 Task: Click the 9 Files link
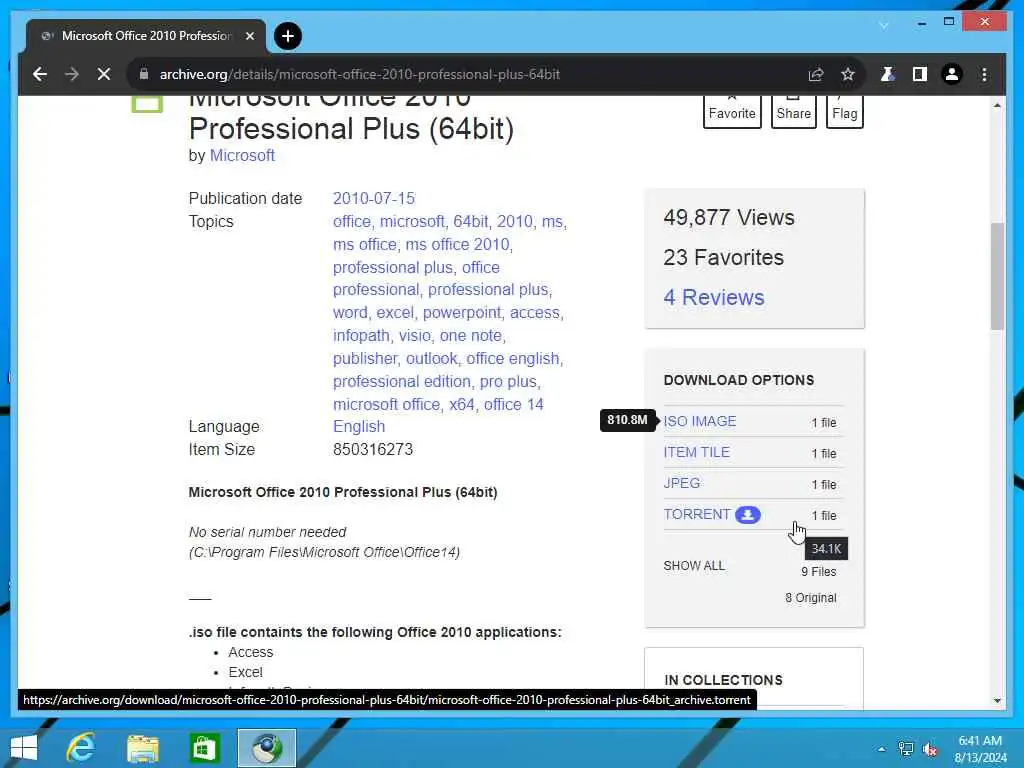point(819,571)
